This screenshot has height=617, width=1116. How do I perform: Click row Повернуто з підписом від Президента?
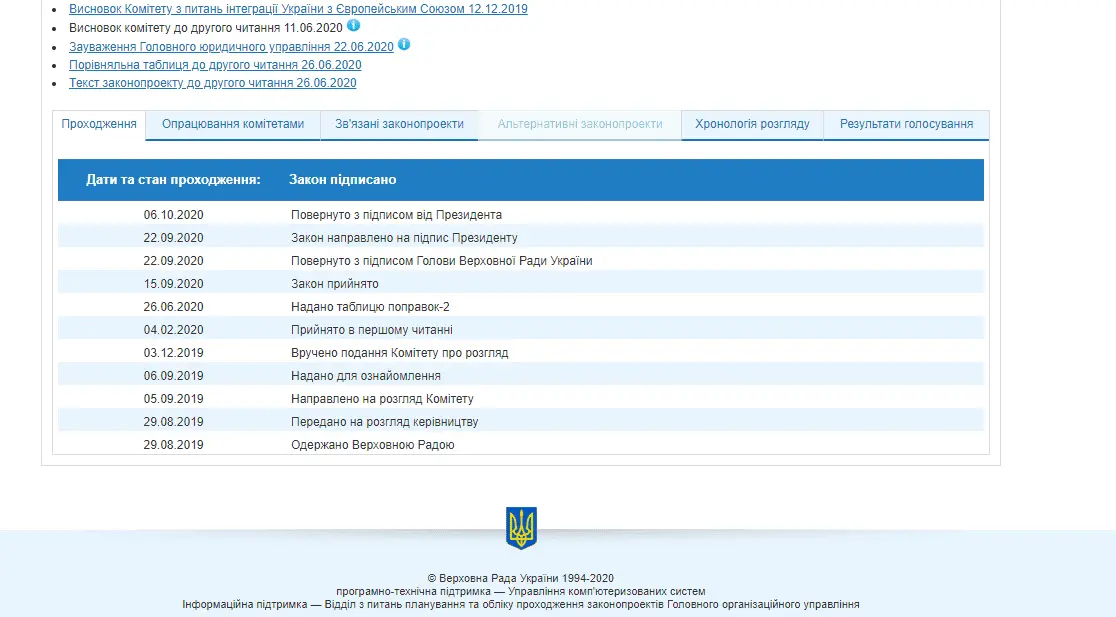point(396,215)
